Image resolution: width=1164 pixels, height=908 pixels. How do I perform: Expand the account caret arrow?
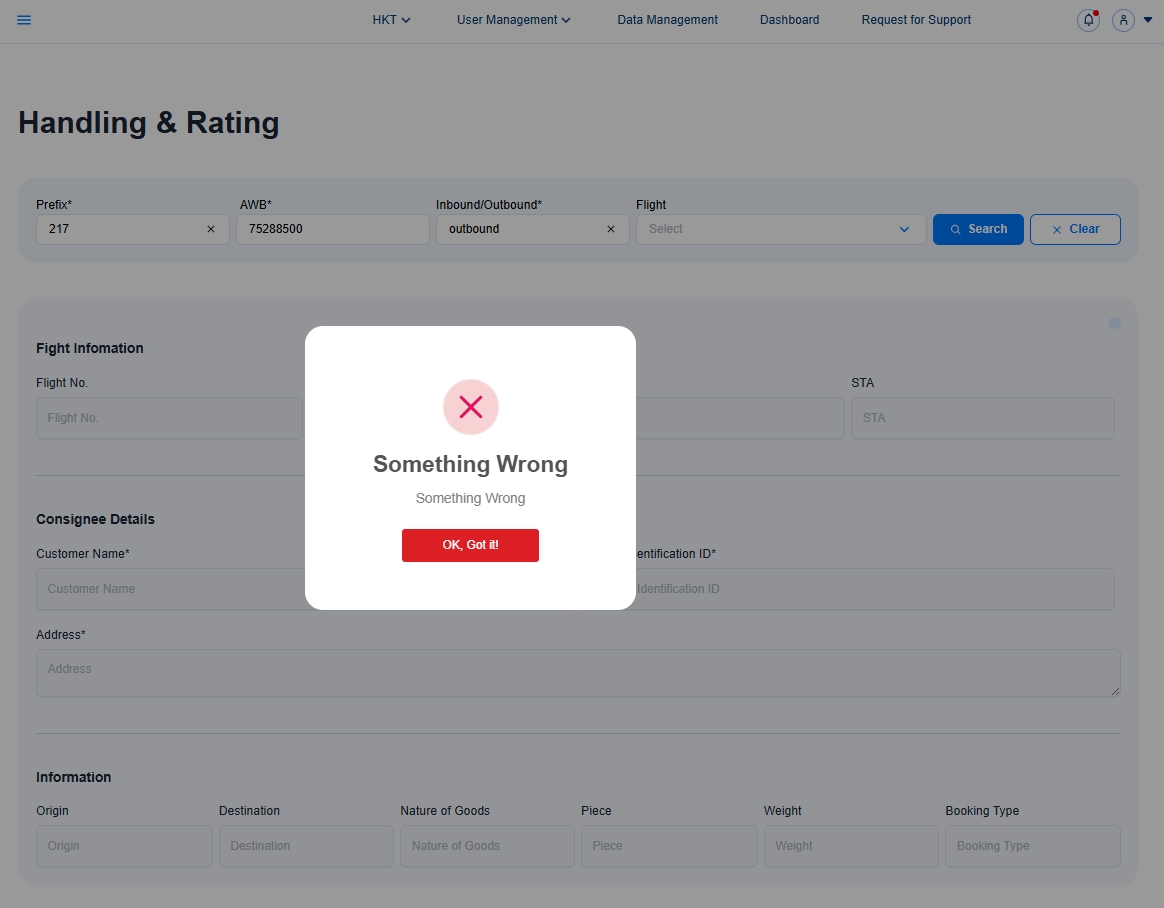tap(1148, 20)
